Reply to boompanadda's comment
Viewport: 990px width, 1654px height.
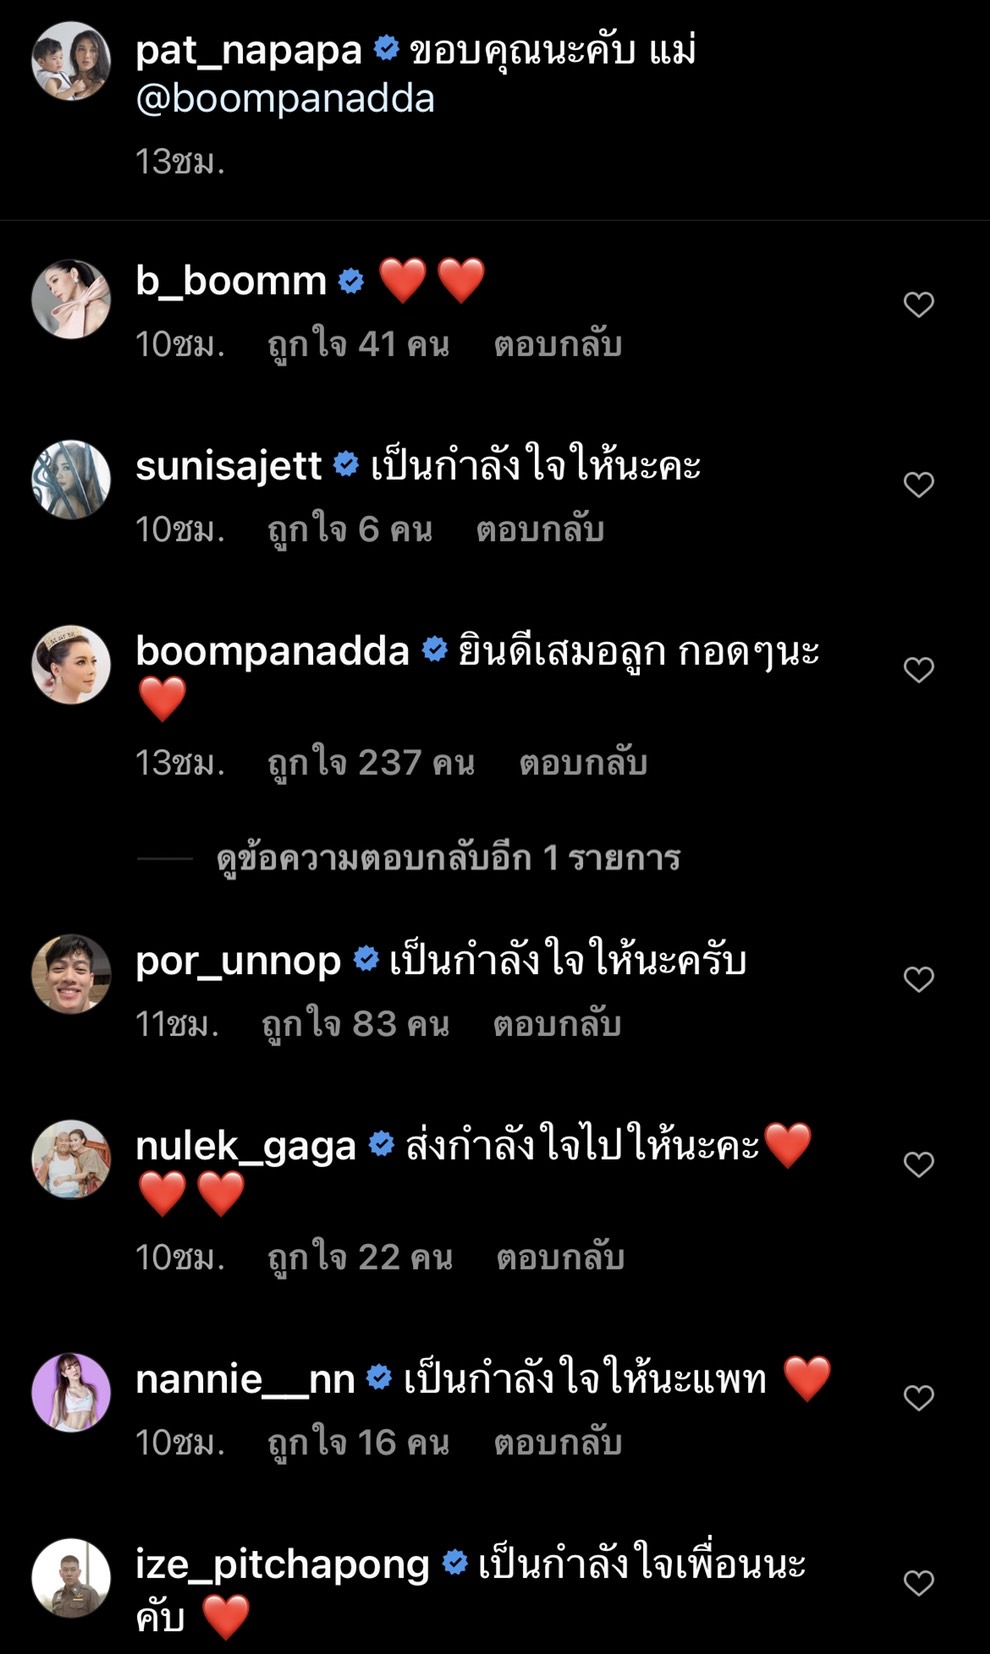[x=583, y=763]
